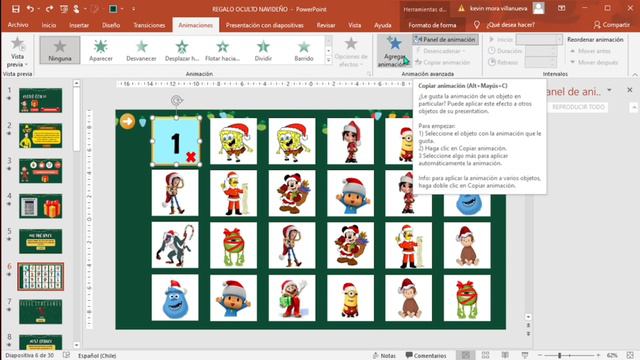Open animation pane options dropdown arrow
The height and width of the screenshot is (360, 640).
[609, 90]
